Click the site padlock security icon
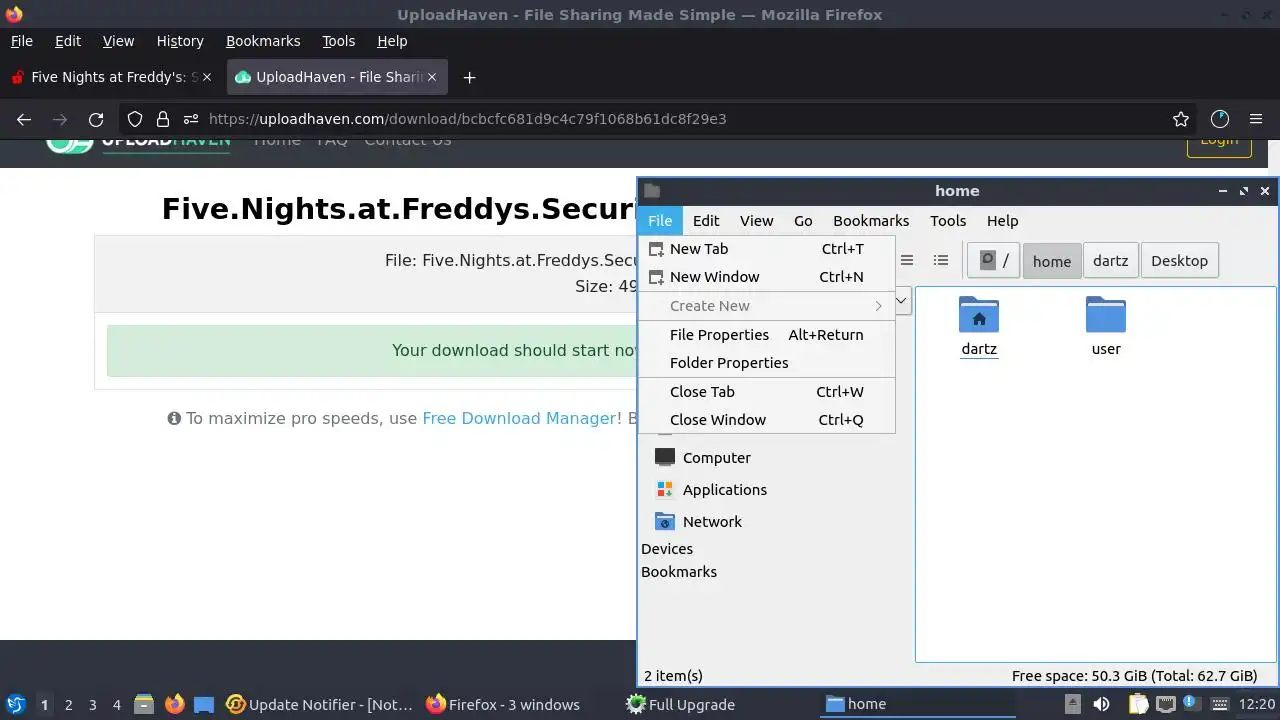This screenshot has height=720, width=1280. tap(162, 119)
